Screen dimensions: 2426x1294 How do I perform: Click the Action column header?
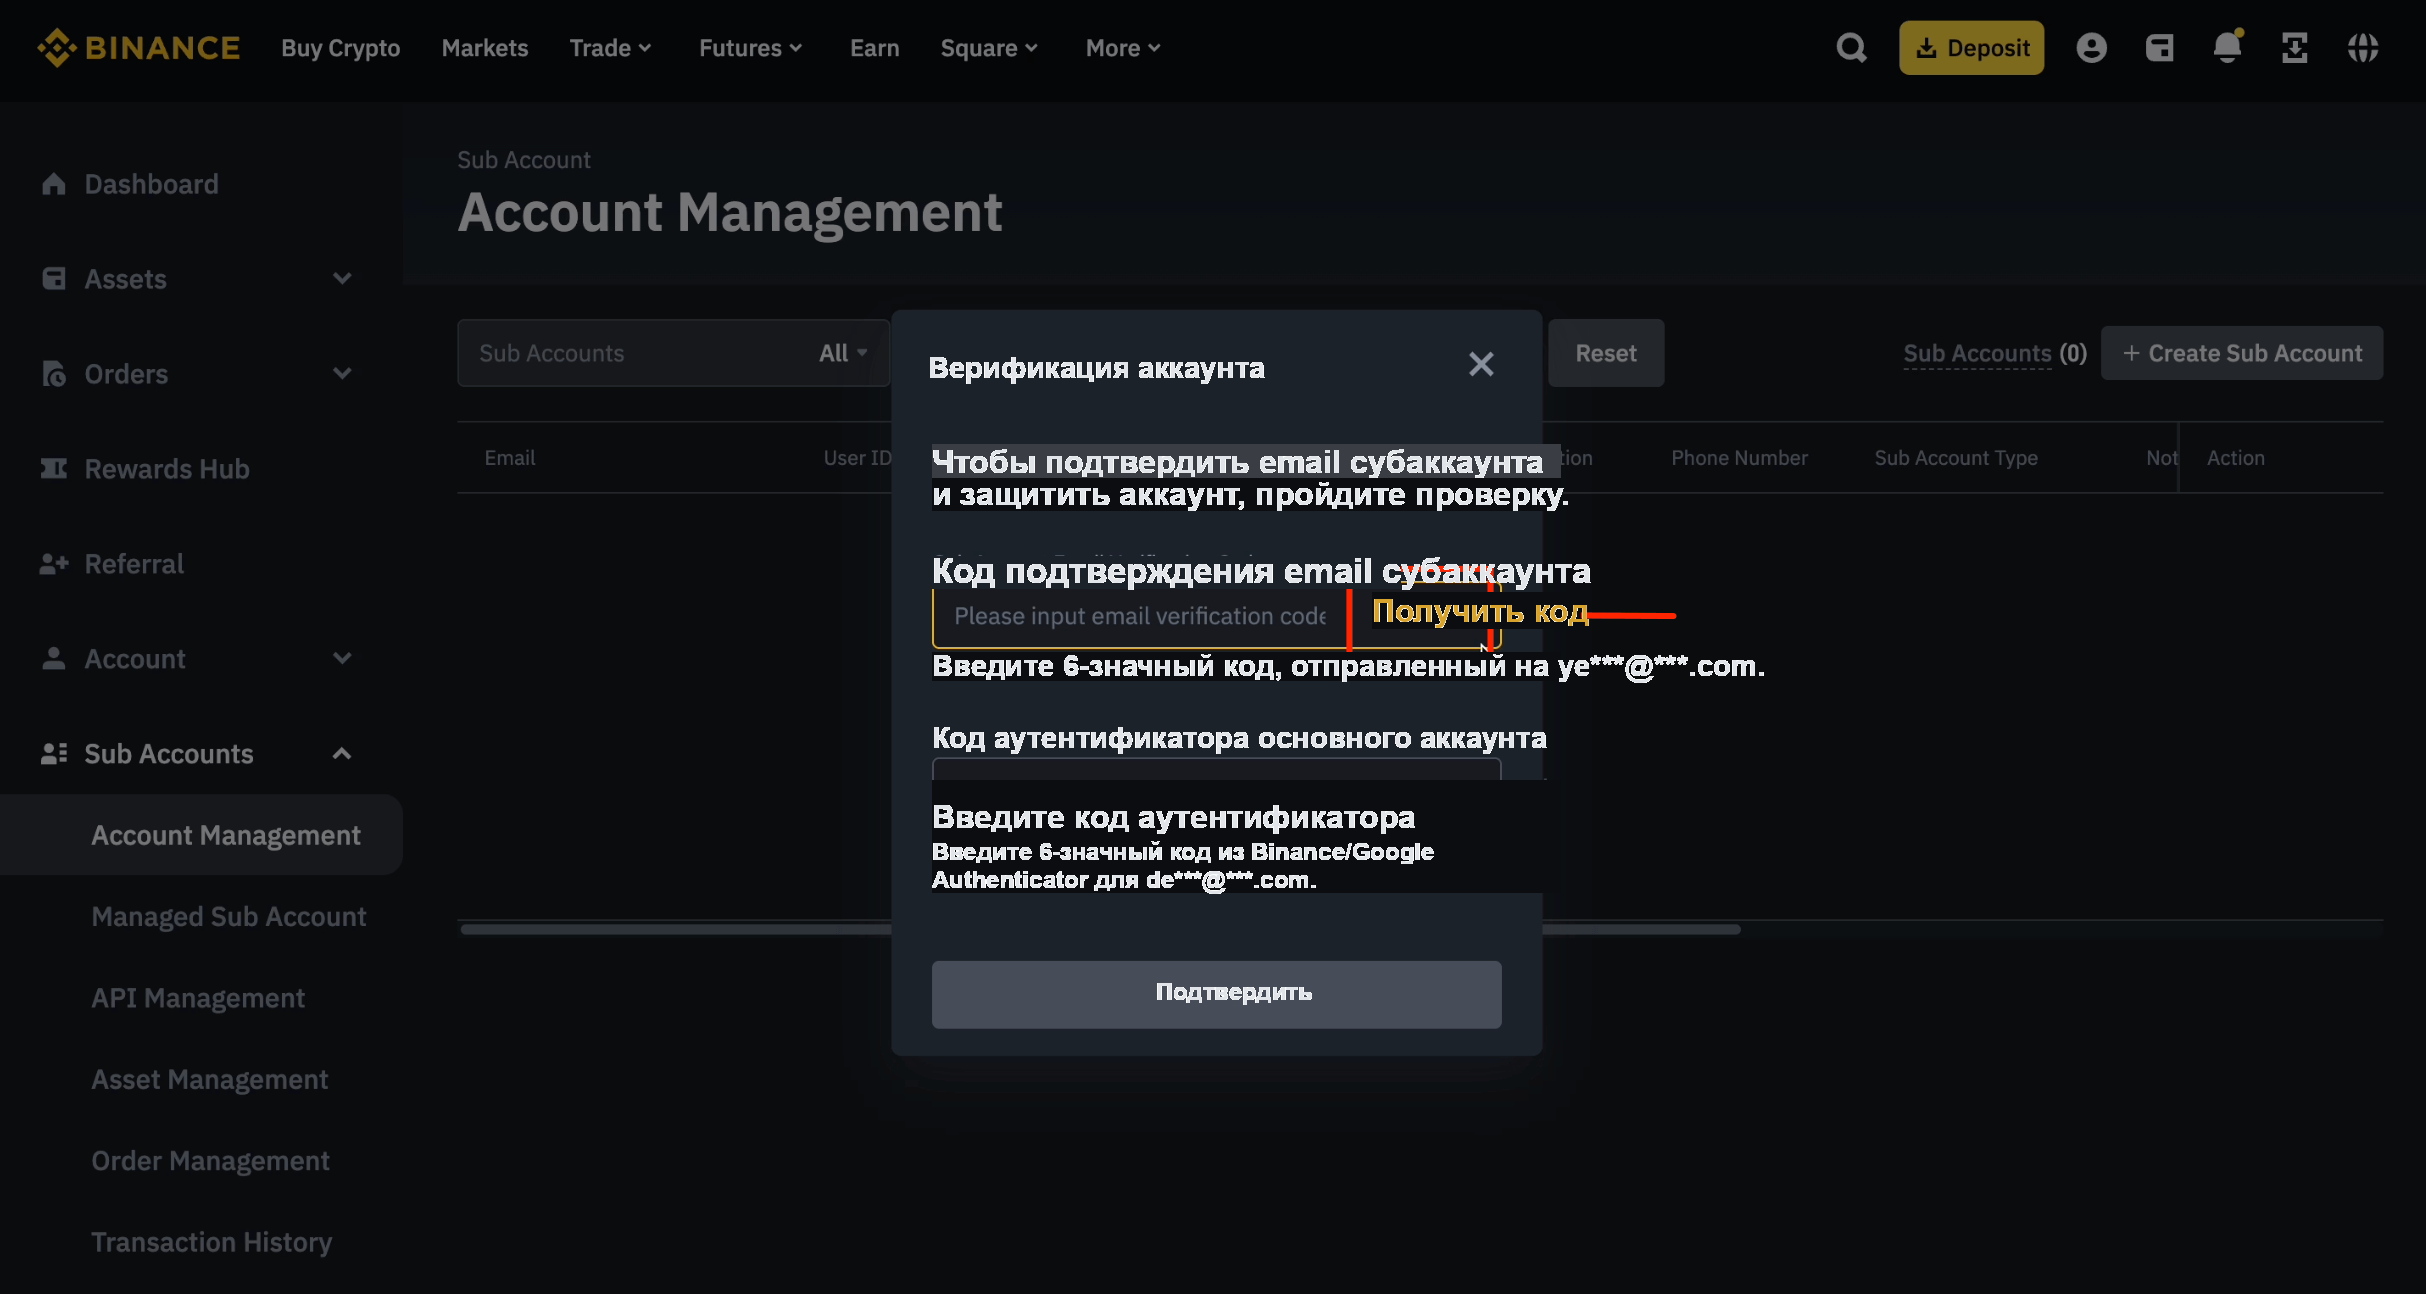2235,458
